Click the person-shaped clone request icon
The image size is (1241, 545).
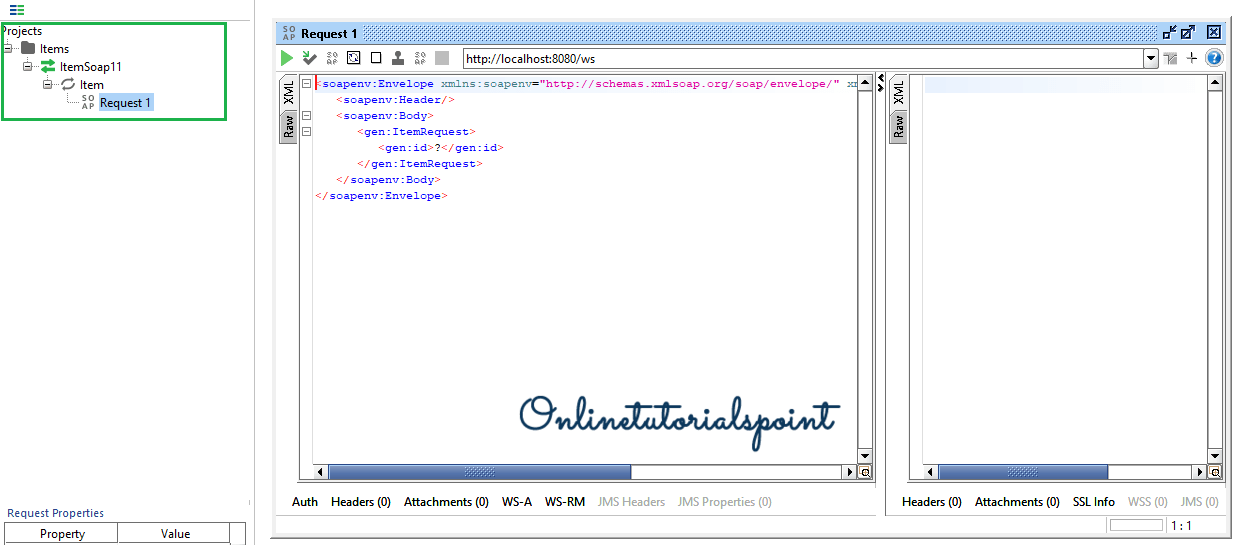pos(398,59)
